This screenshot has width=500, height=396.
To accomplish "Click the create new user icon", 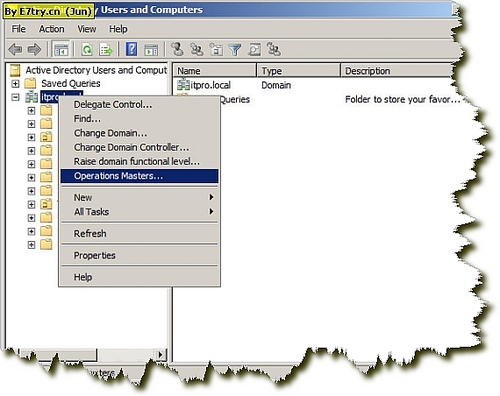I will point(177,49).
